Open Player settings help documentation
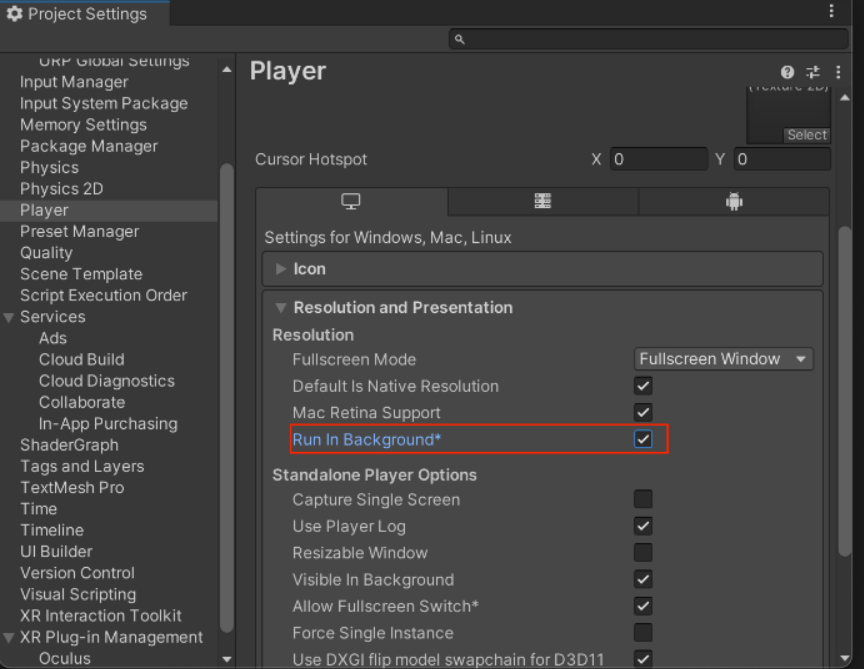 point(786,71)
